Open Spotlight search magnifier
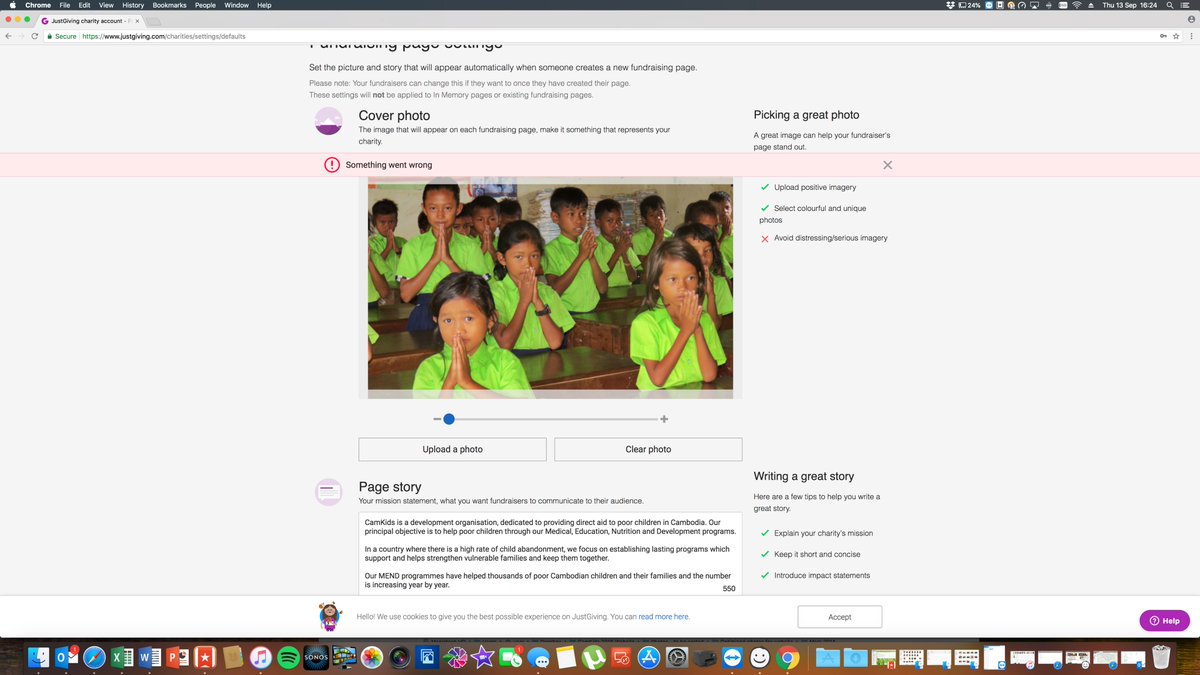Screen dimensions: 1200x675 point(1170,5)
